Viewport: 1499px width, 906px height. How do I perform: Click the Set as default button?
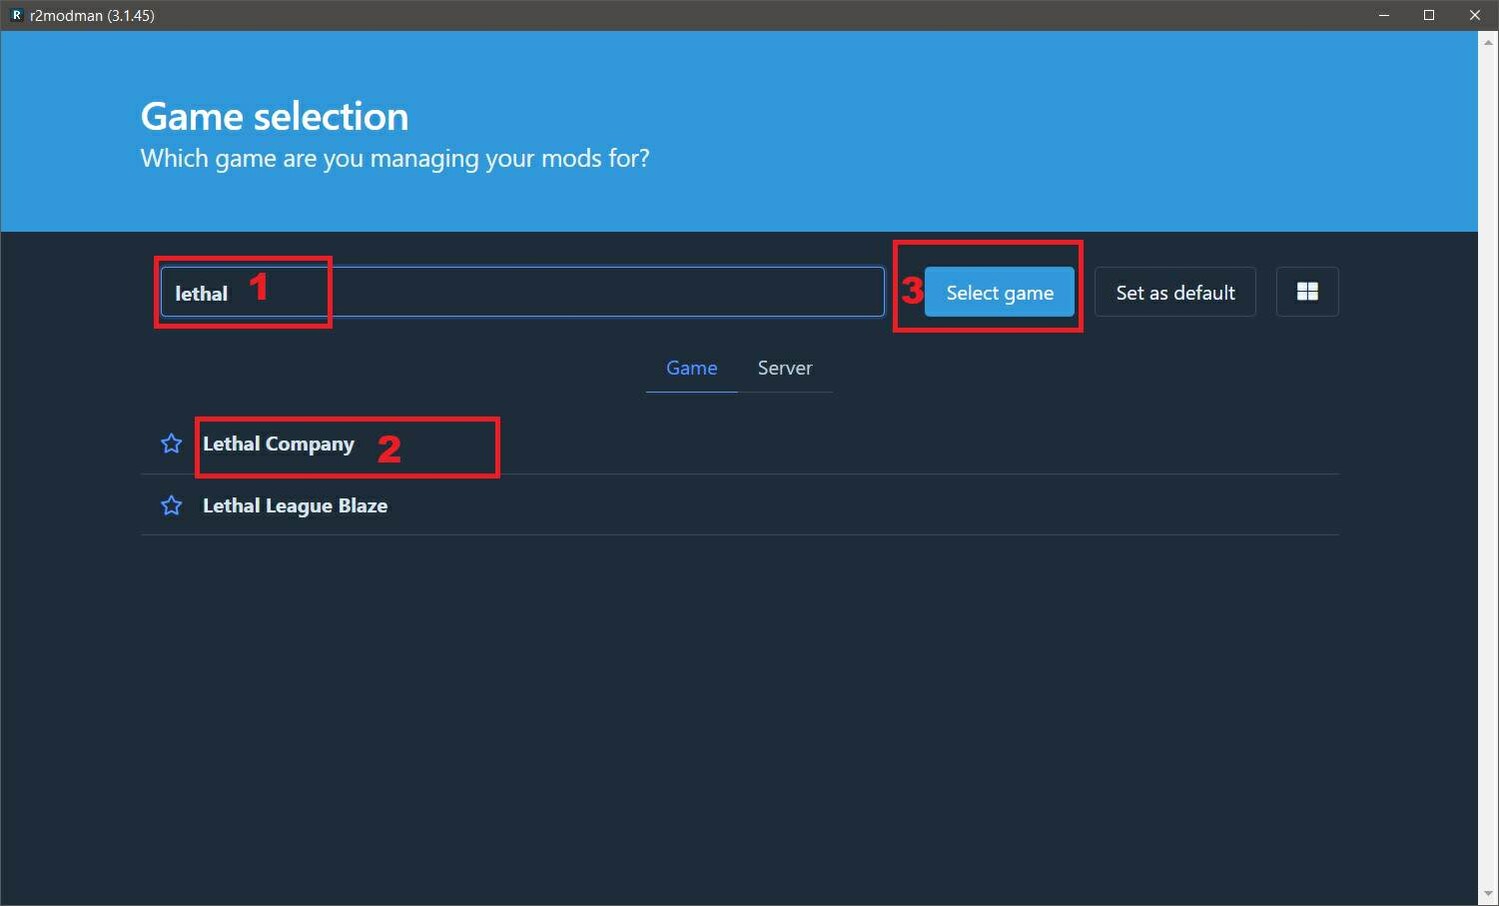click(1175, 292)
